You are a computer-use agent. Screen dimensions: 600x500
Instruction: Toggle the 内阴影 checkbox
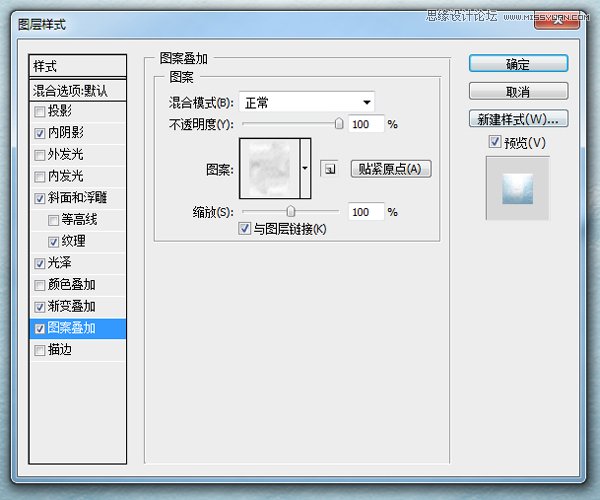pos(40,133)
